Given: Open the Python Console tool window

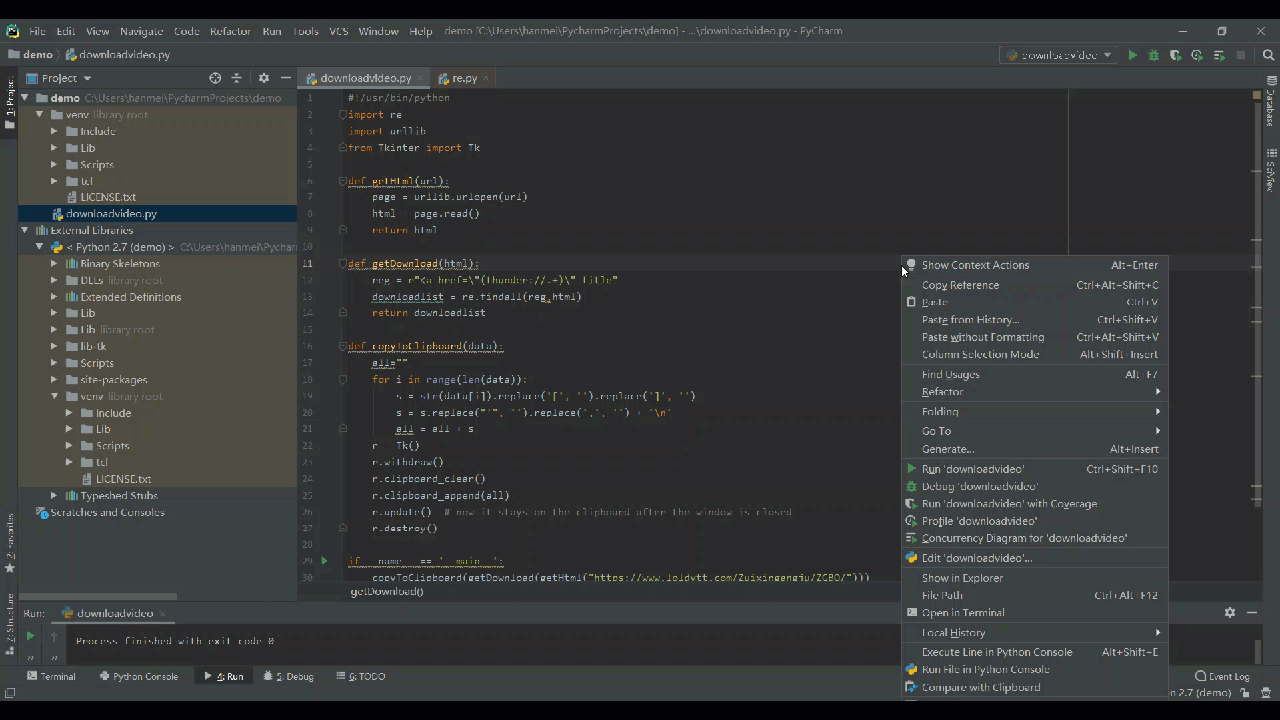Looking at the screenshot, I should 139,676.
